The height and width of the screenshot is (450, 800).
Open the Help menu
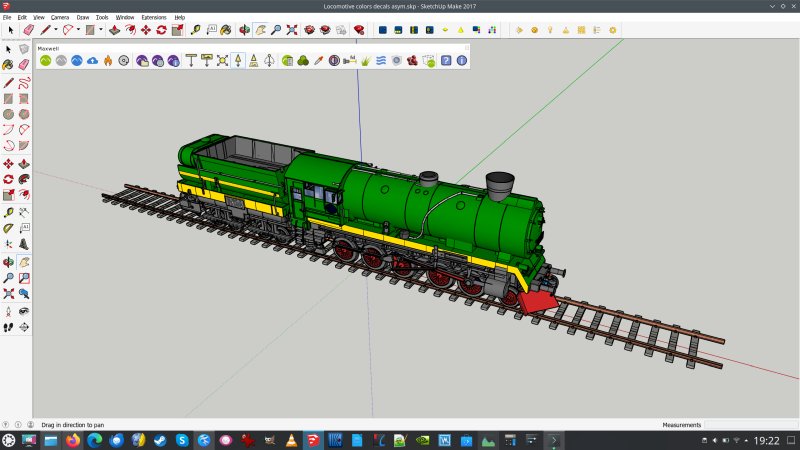point(180,17)
